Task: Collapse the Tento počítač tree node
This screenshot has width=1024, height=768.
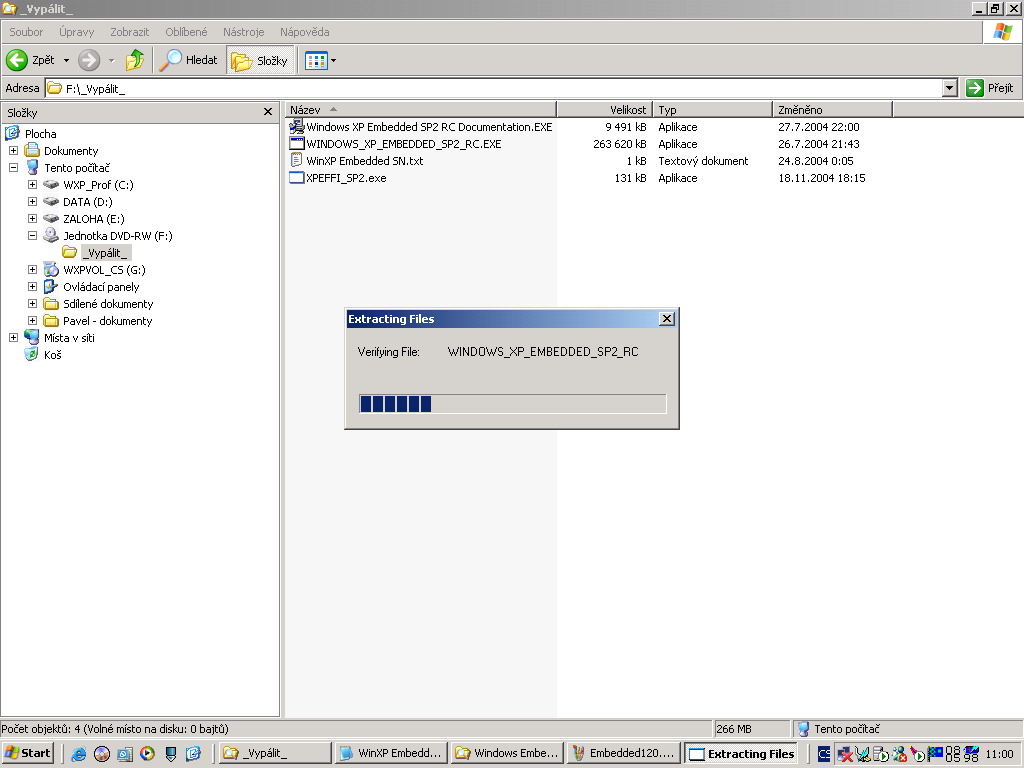Action: coord(13,168)
